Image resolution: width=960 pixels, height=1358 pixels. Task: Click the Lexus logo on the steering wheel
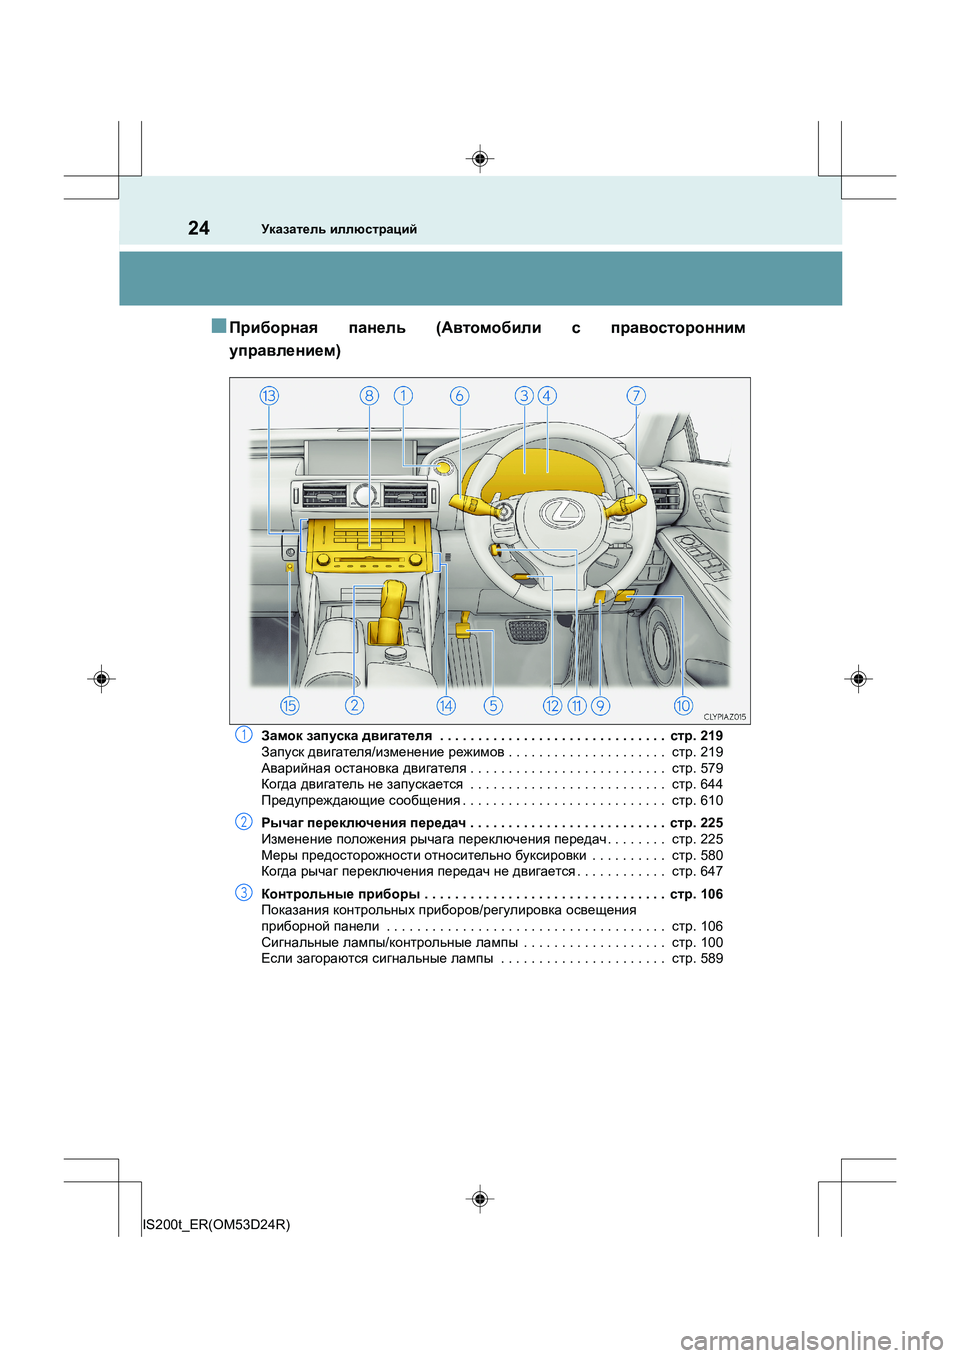click(x=562, y=513)
